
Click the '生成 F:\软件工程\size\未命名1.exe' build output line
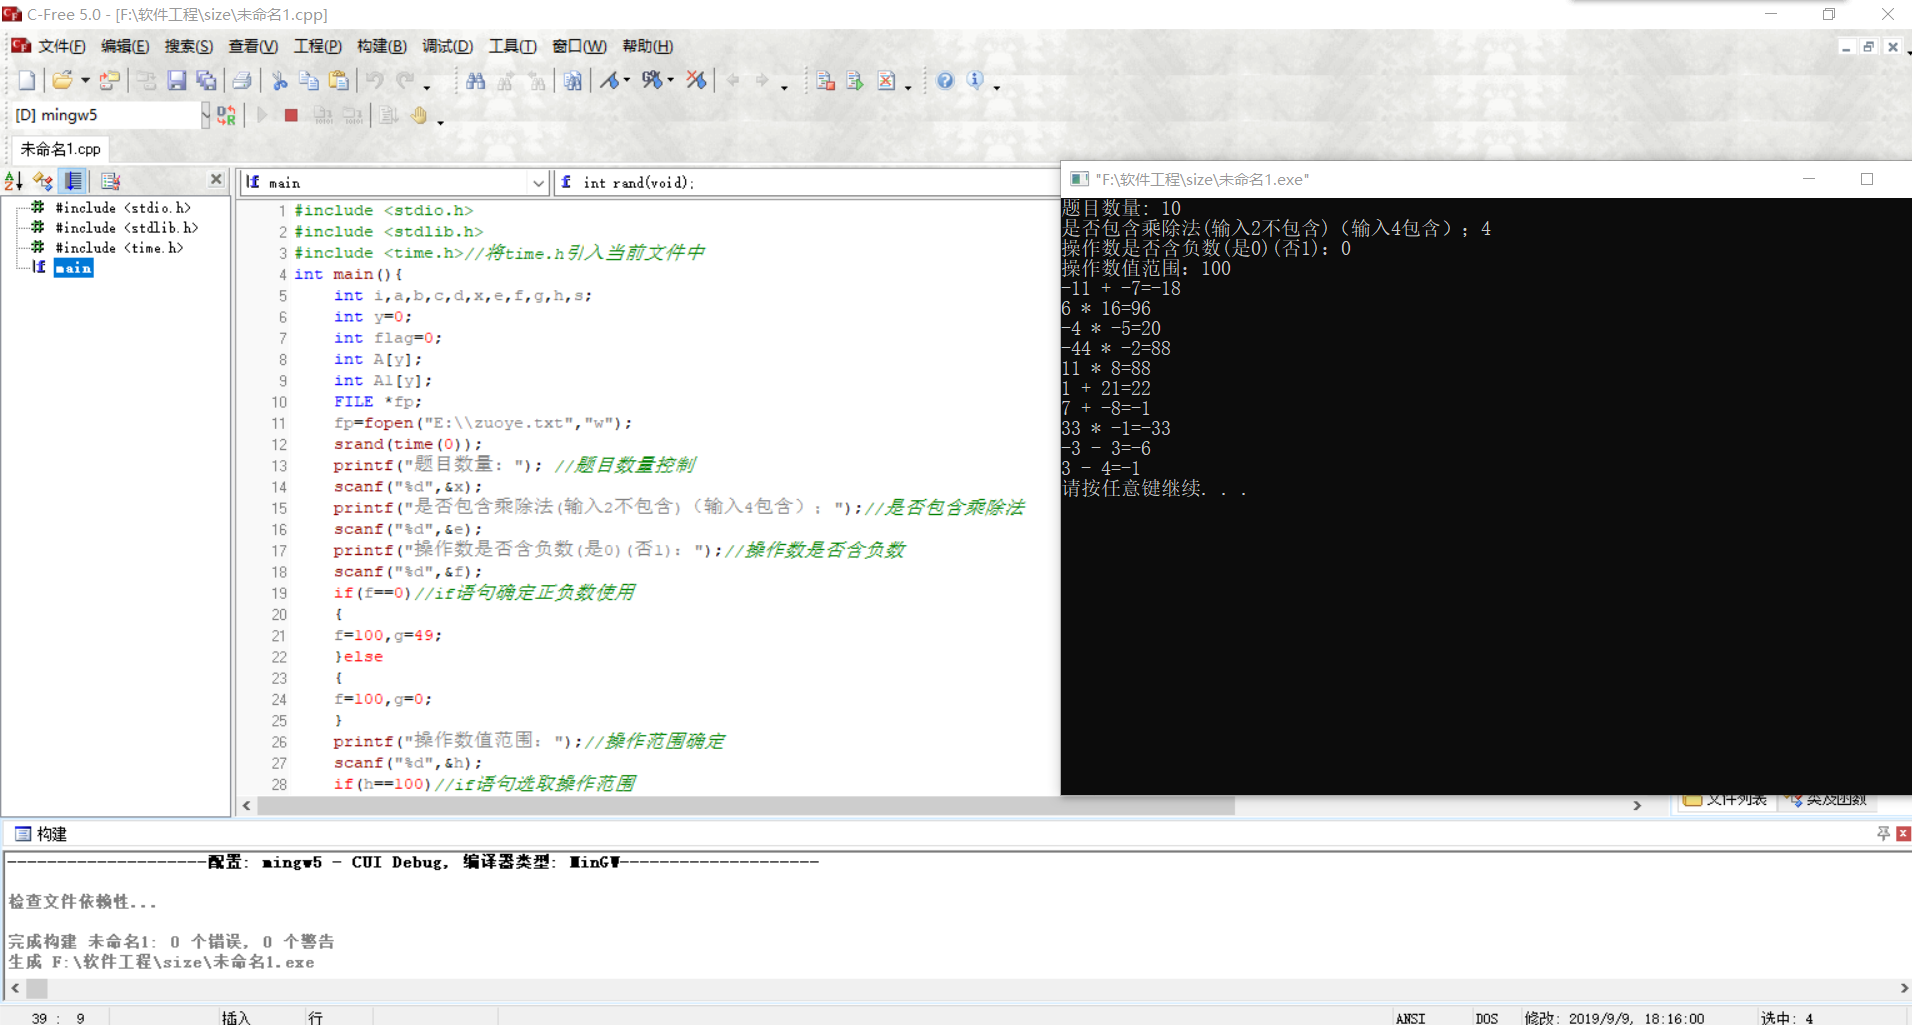pos(161,962)
